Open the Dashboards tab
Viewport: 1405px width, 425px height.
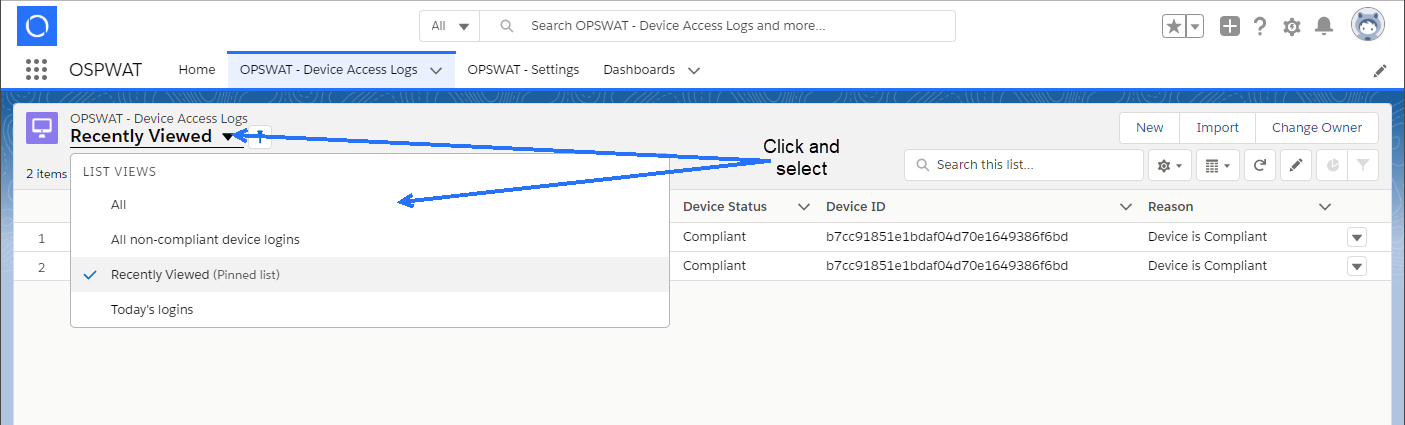pyautogui.click(x=639, y=70)
